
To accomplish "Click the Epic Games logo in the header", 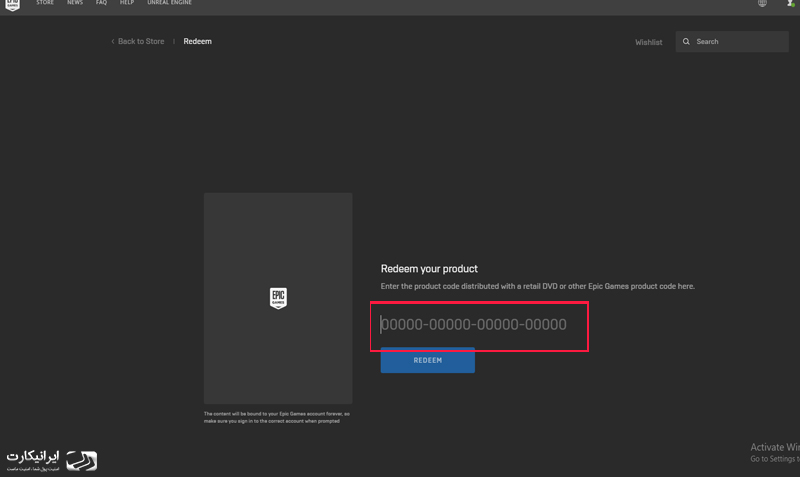I will 12,5.
